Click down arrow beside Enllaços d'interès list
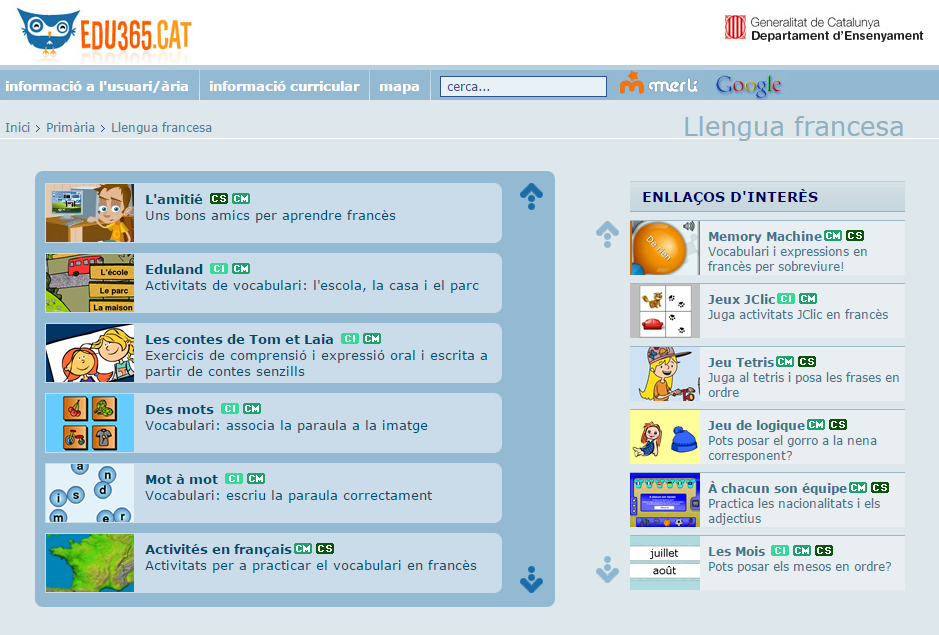The height and width of the screenshot is (635, 939). pos(607,569)
